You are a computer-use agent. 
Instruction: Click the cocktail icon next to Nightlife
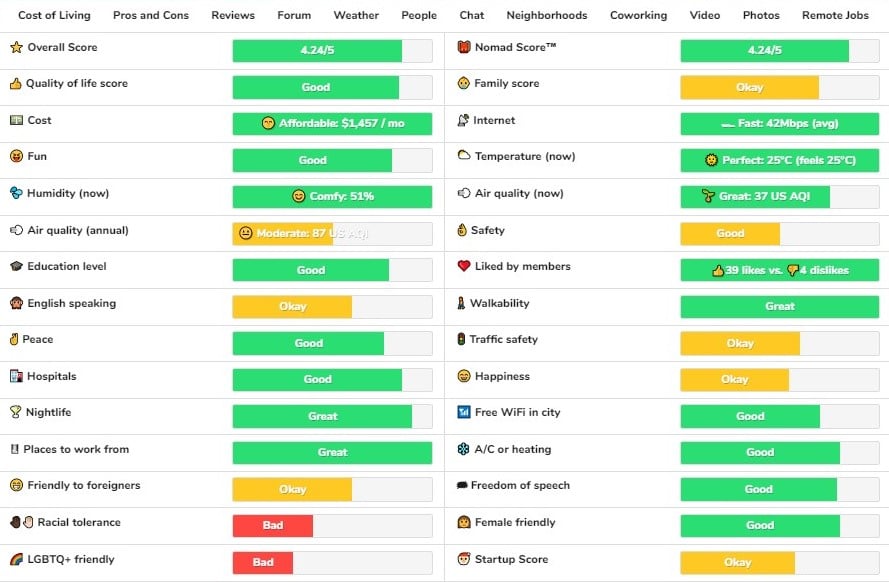(16, 413)
